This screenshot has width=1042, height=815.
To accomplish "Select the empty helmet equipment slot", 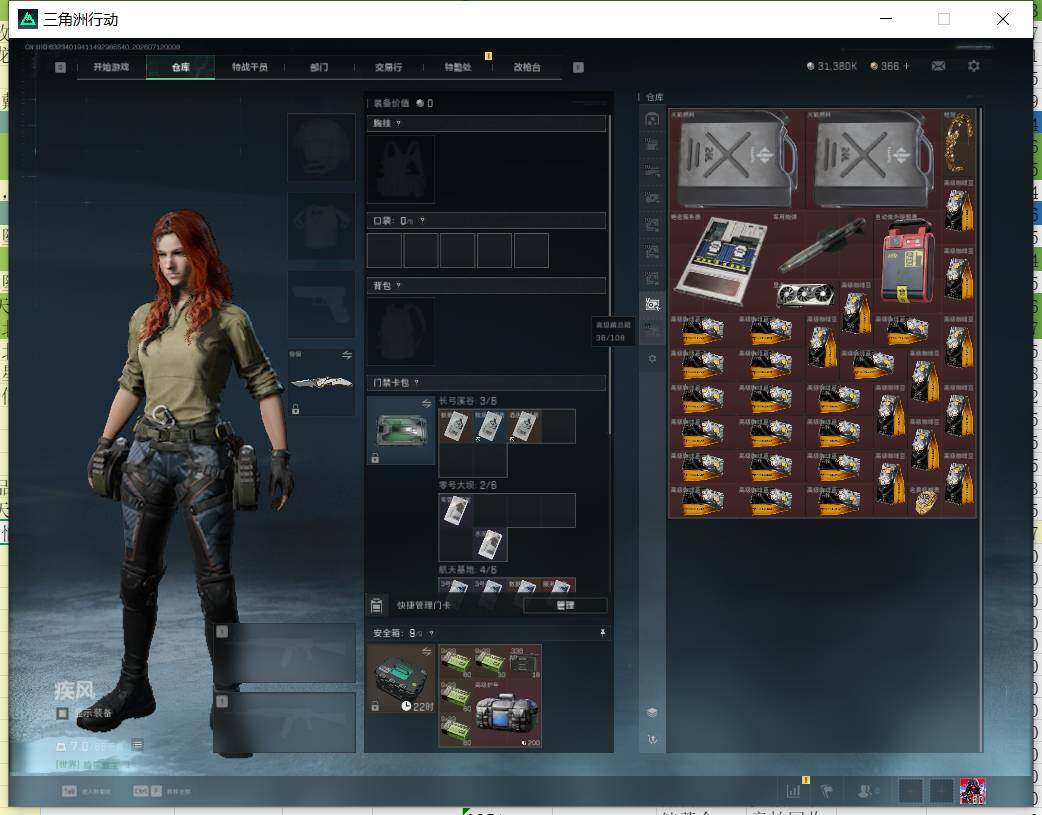I will [321, 147].
